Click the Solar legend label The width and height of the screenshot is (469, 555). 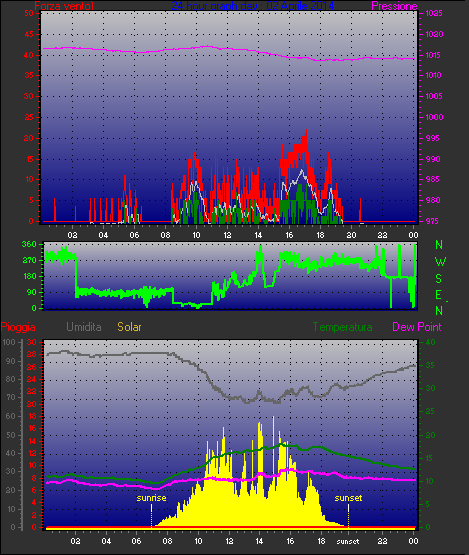(129, 327)
